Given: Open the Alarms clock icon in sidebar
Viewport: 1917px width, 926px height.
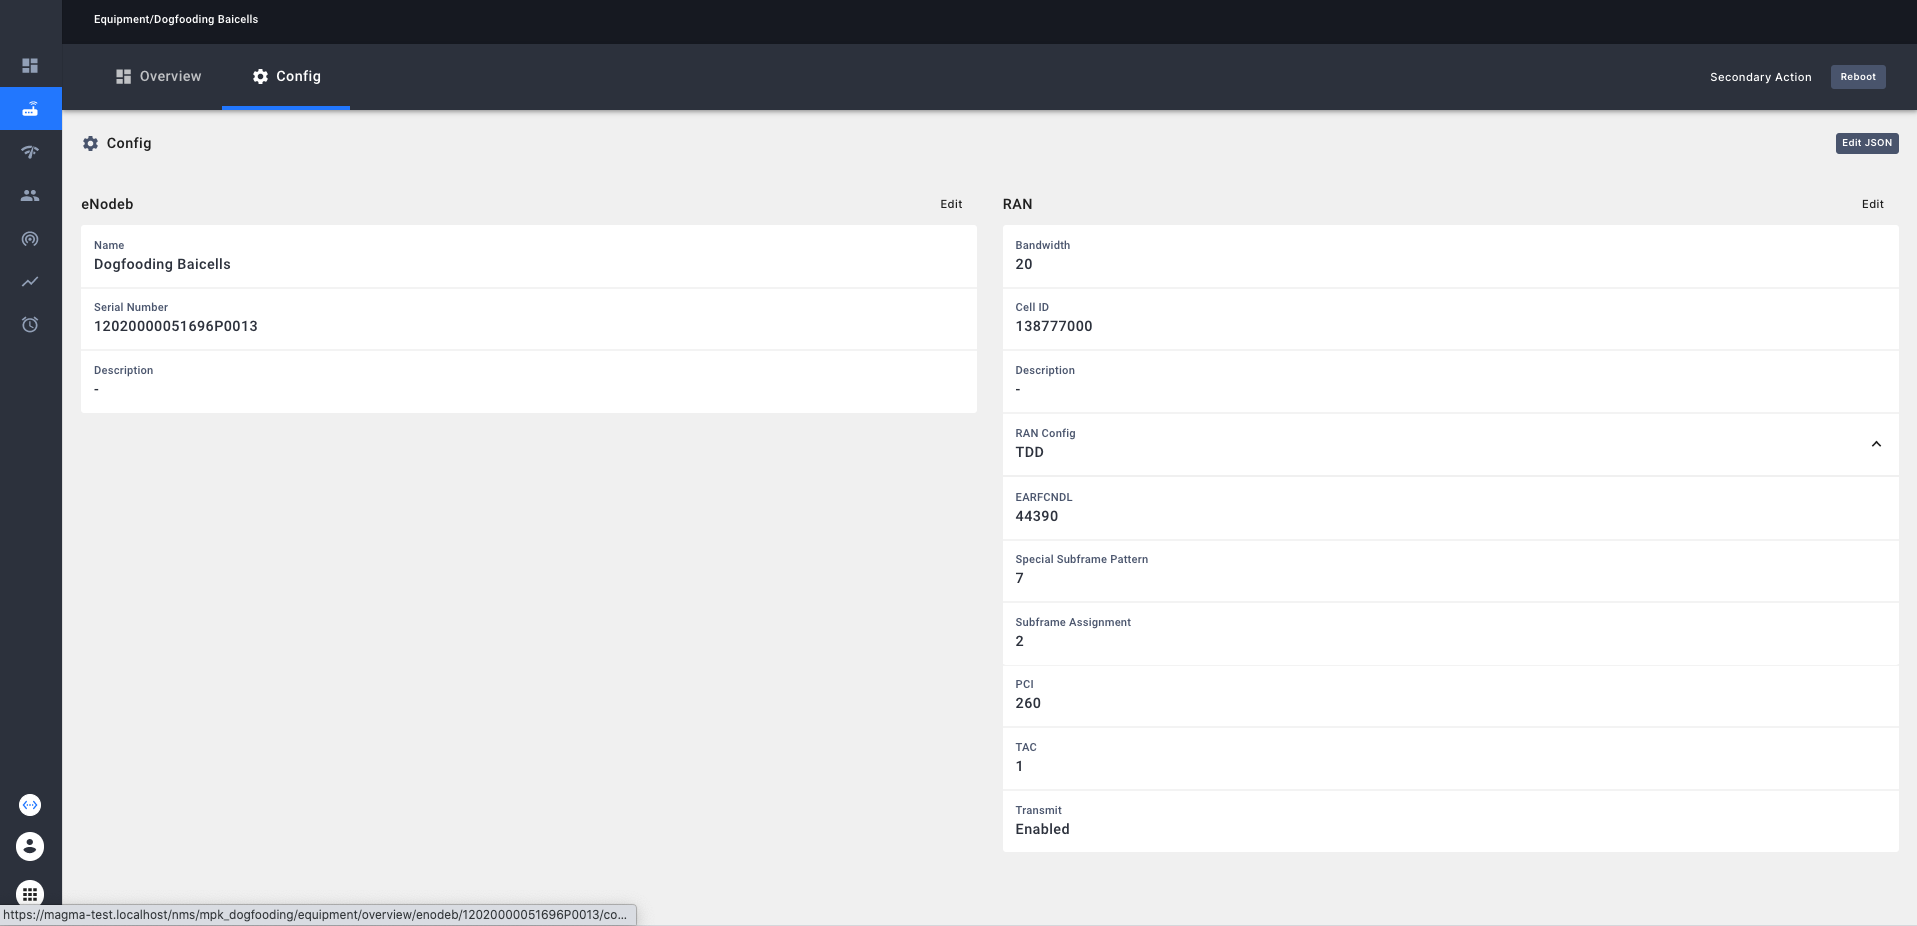Looking at the screenshot, I should (30, 325).
